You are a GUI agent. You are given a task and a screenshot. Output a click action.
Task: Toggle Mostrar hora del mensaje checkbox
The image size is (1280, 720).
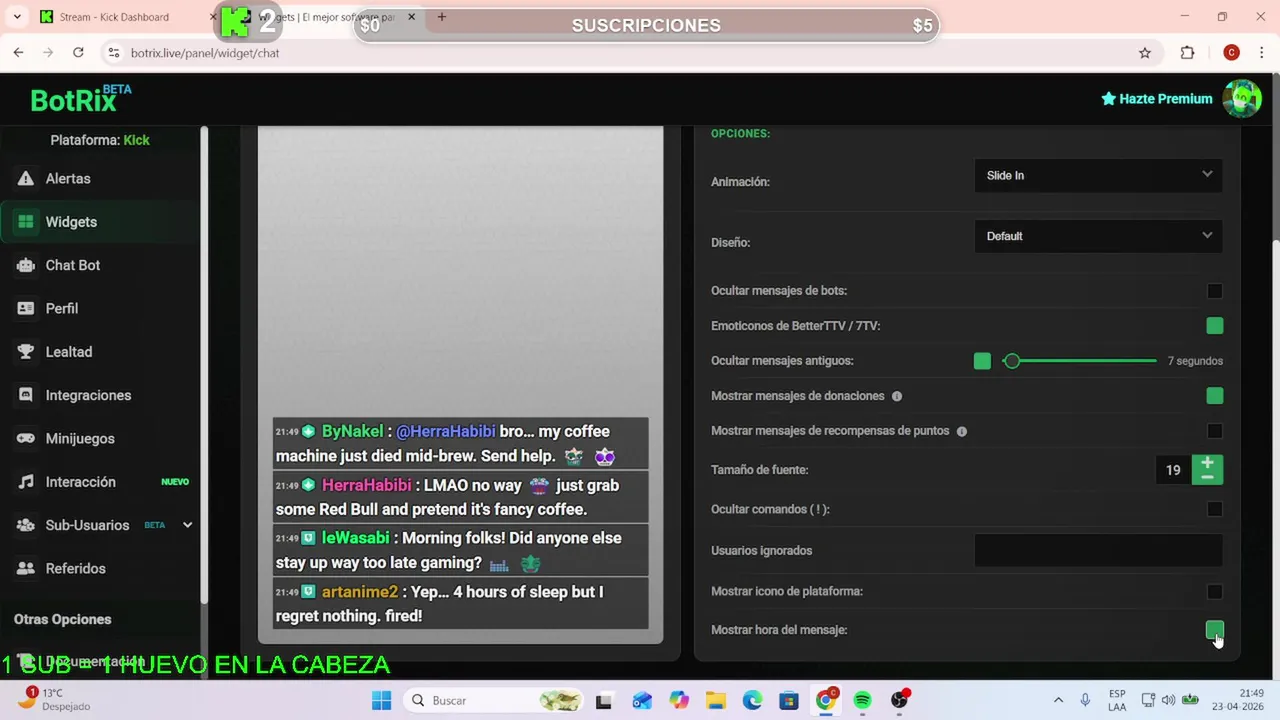coord(1214,630)
